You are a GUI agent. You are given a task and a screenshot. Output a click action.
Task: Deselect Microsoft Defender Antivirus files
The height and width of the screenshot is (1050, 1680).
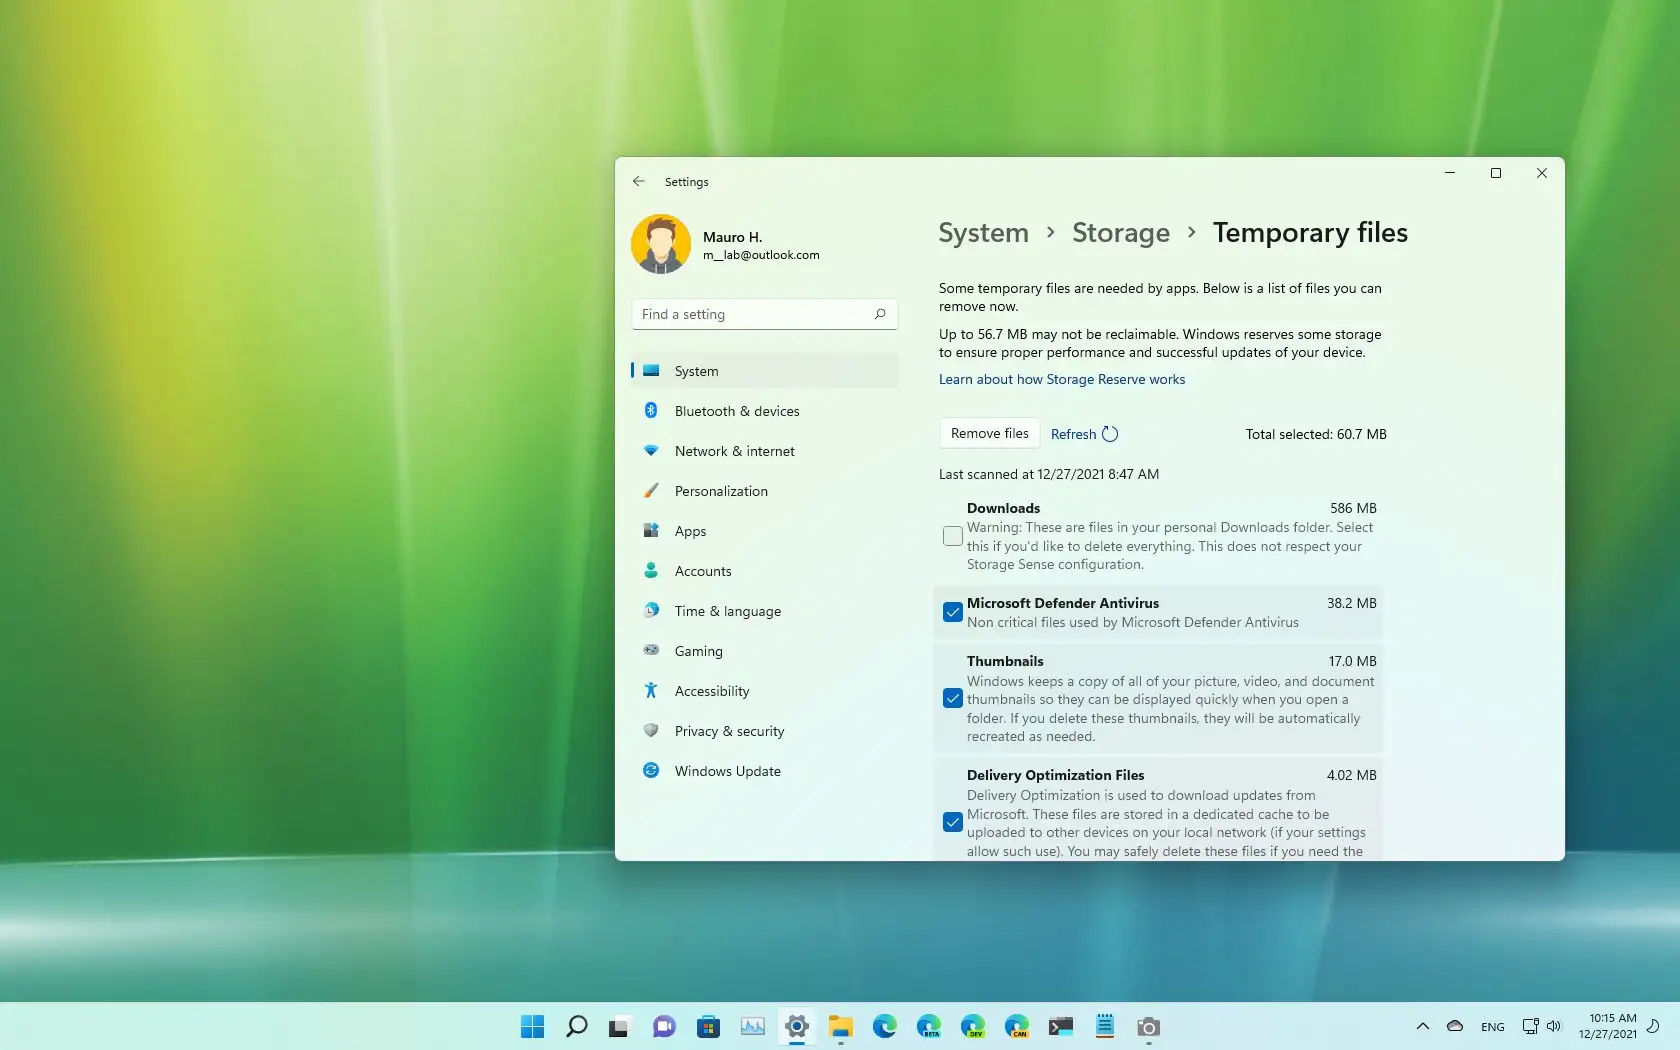pos(951,612)
